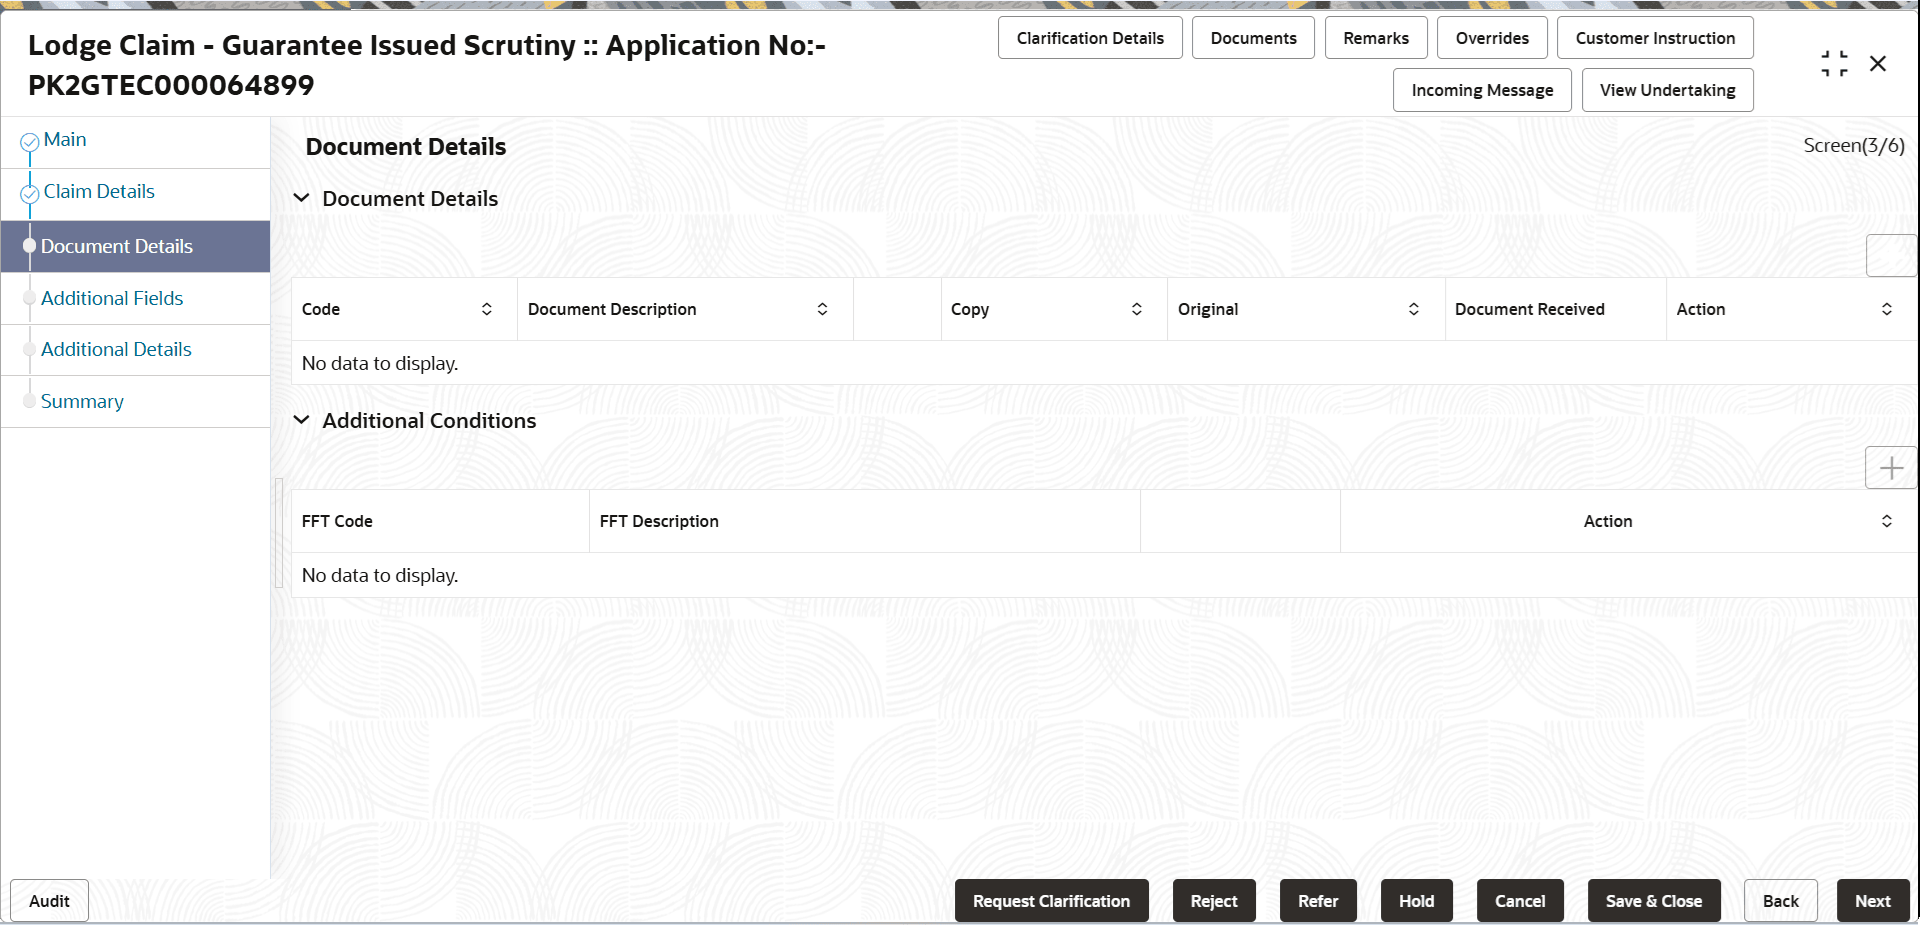The image size is (1920, 925).
Task: Collapse the Additional Conditions section chevron
Action: tap(301, 420)
